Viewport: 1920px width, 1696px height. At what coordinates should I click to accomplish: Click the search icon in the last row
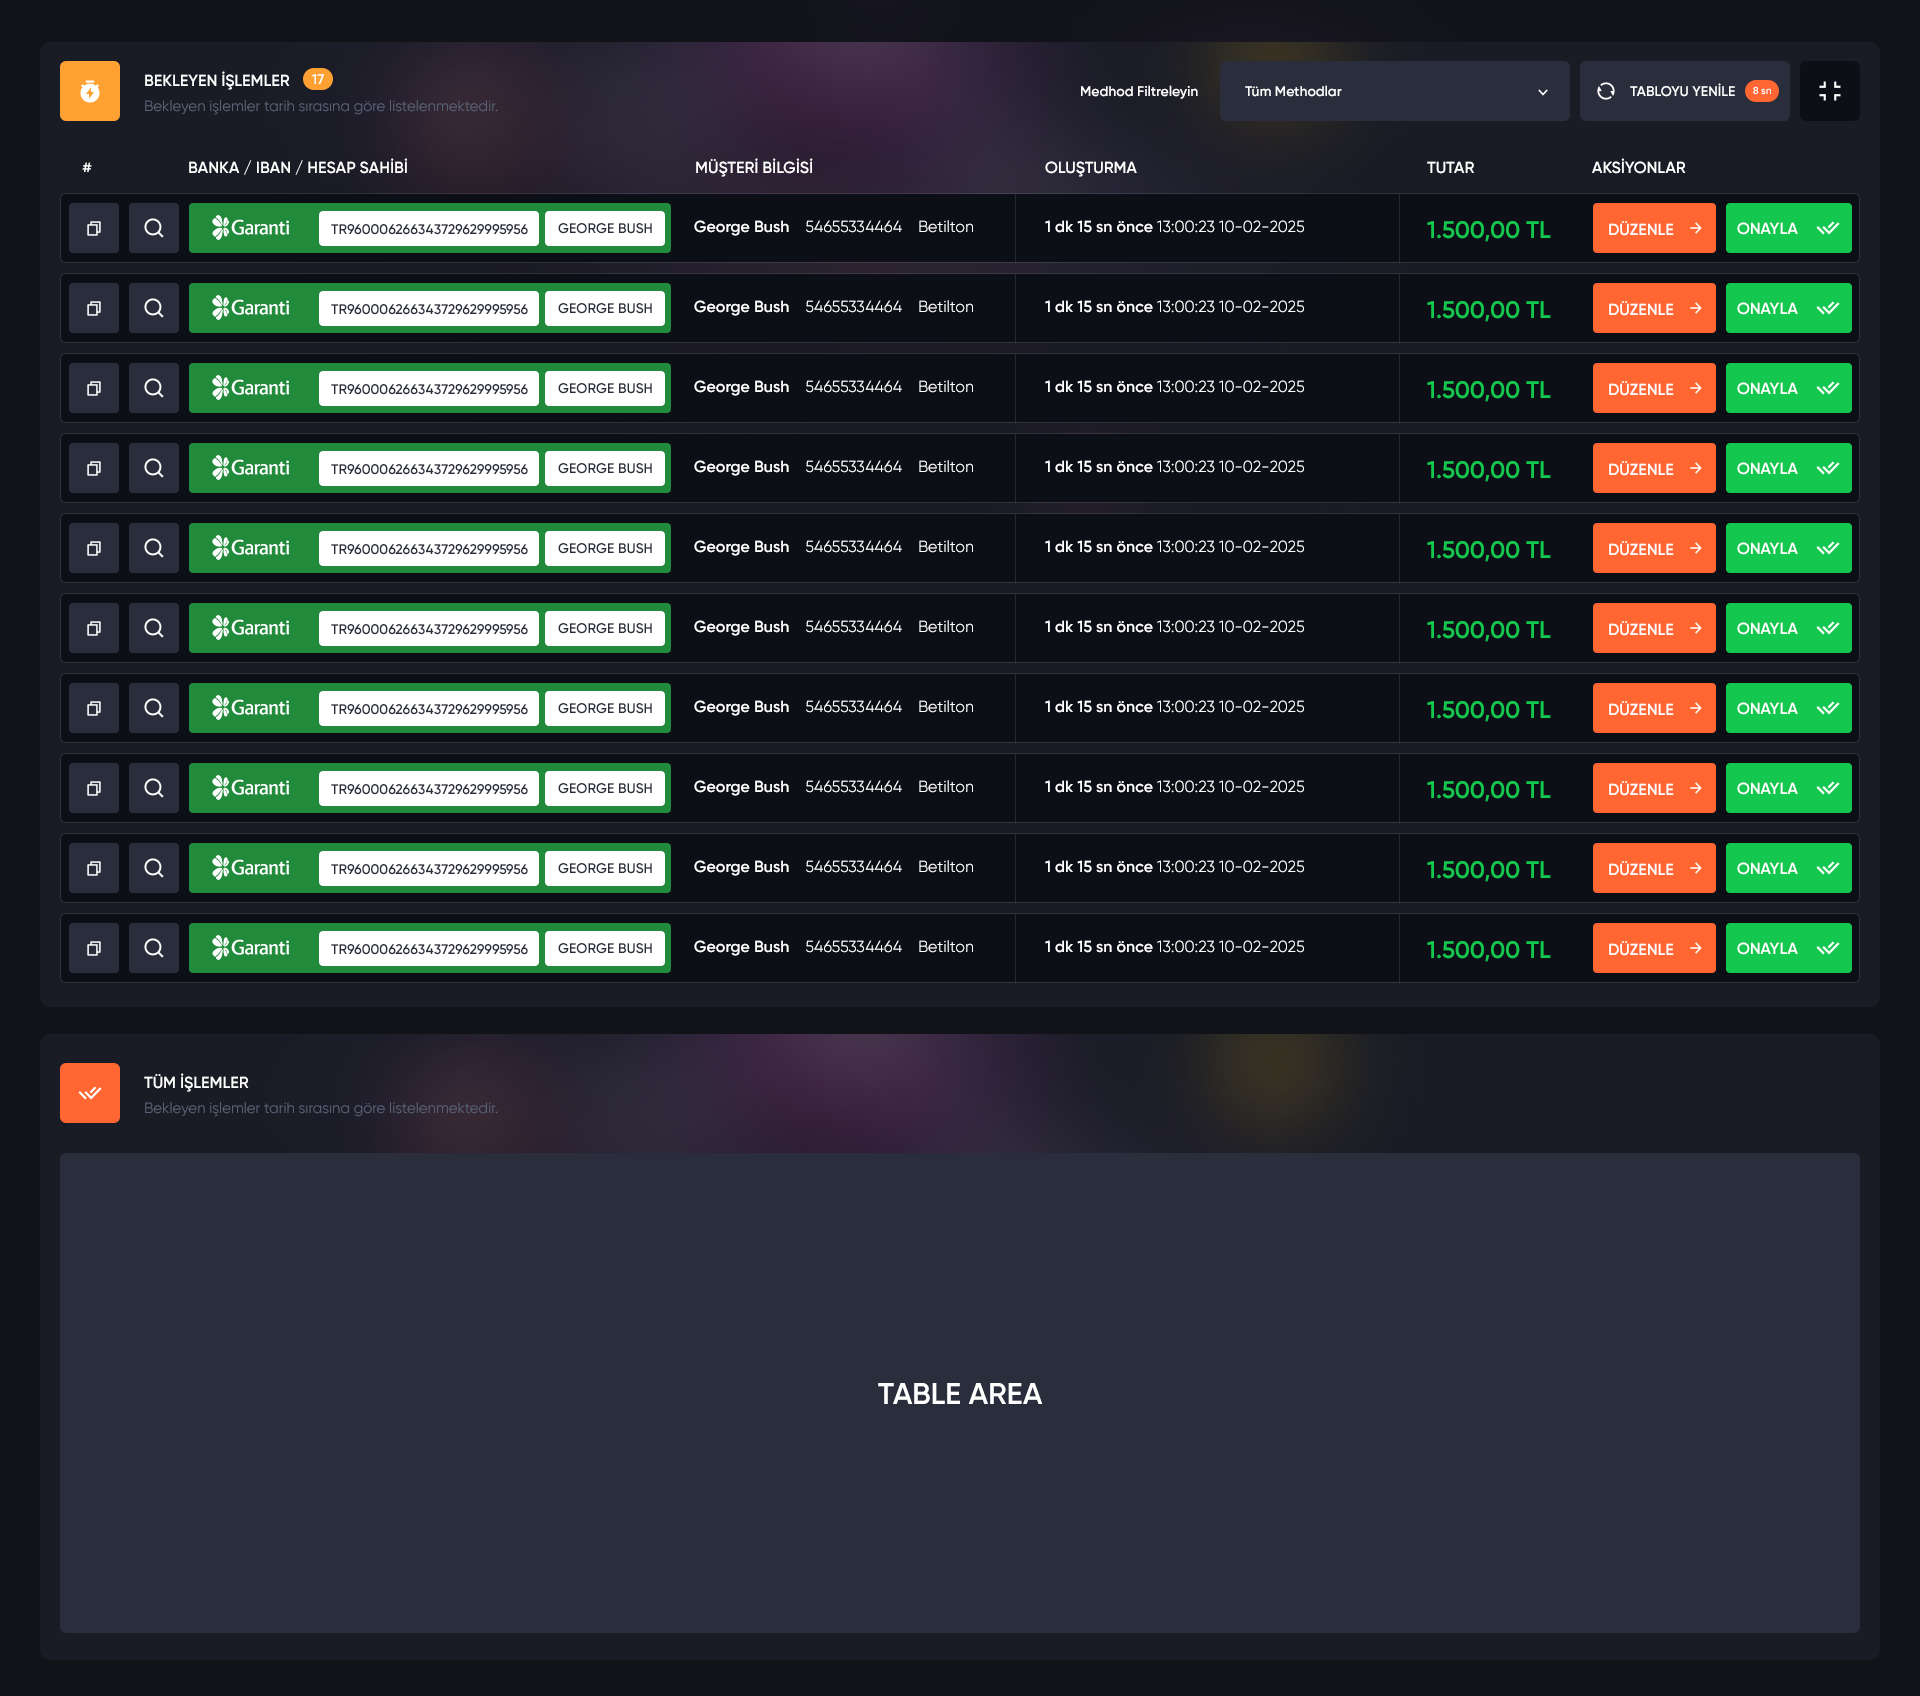pos(153,948)
